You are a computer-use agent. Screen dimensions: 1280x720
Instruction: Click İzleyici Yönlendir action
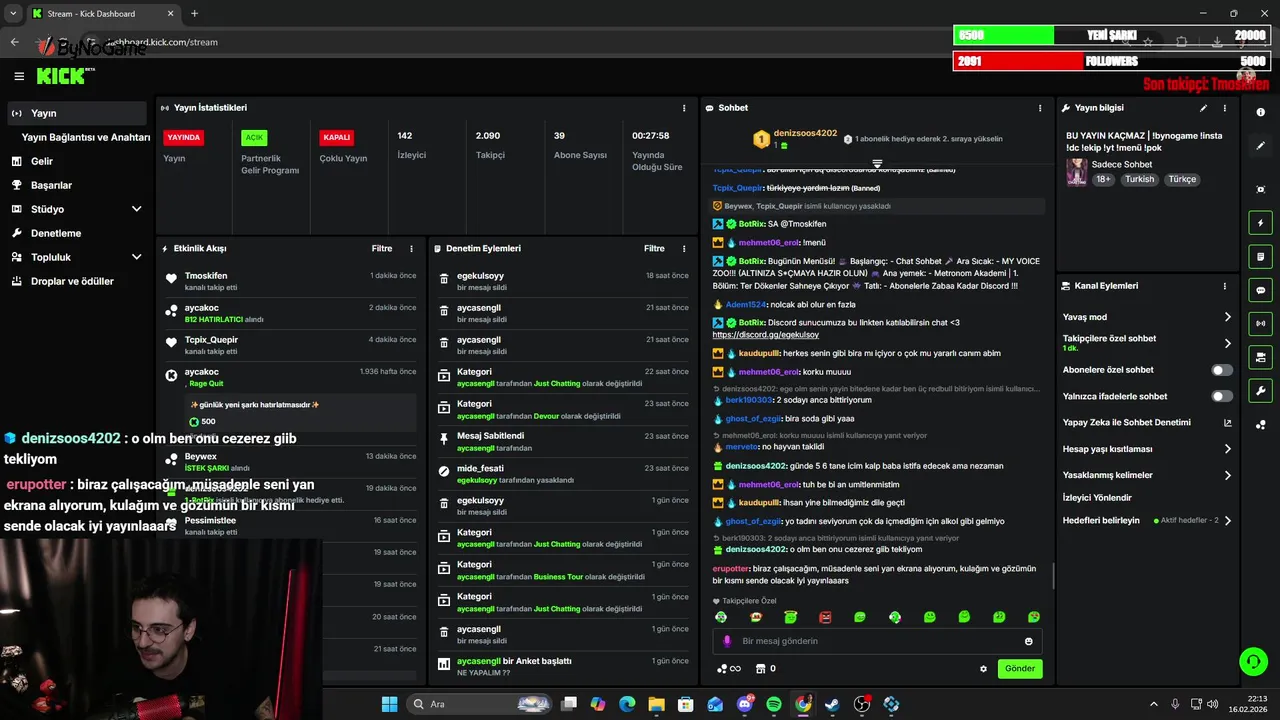coord(1097,497)
